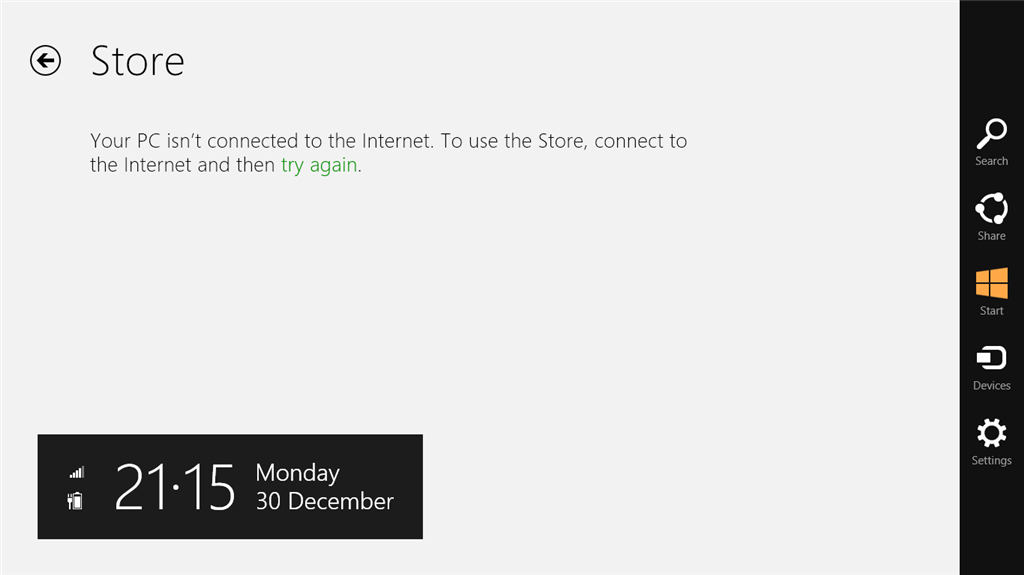Click the 'Store' page title
Screen dimensions: 1024x575
point(138,61)
